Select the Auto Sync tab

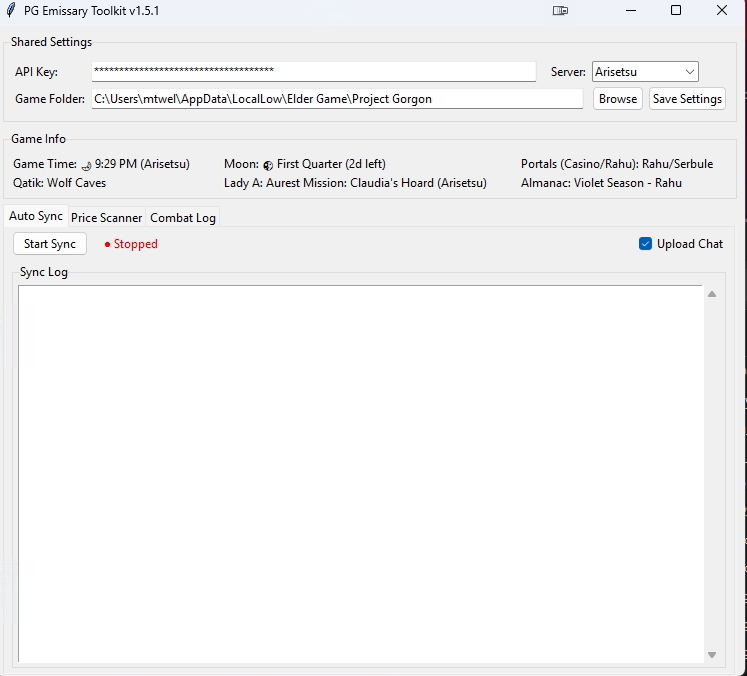pos(36,217)
